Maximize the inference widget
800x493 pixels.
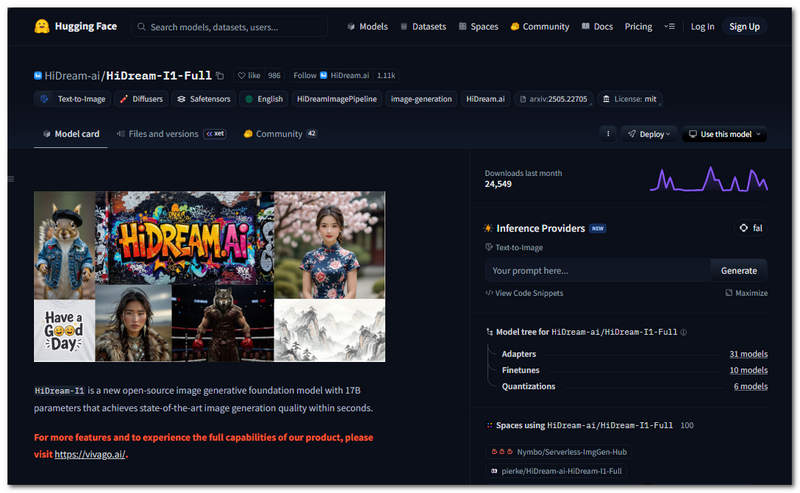coord(746,293)
